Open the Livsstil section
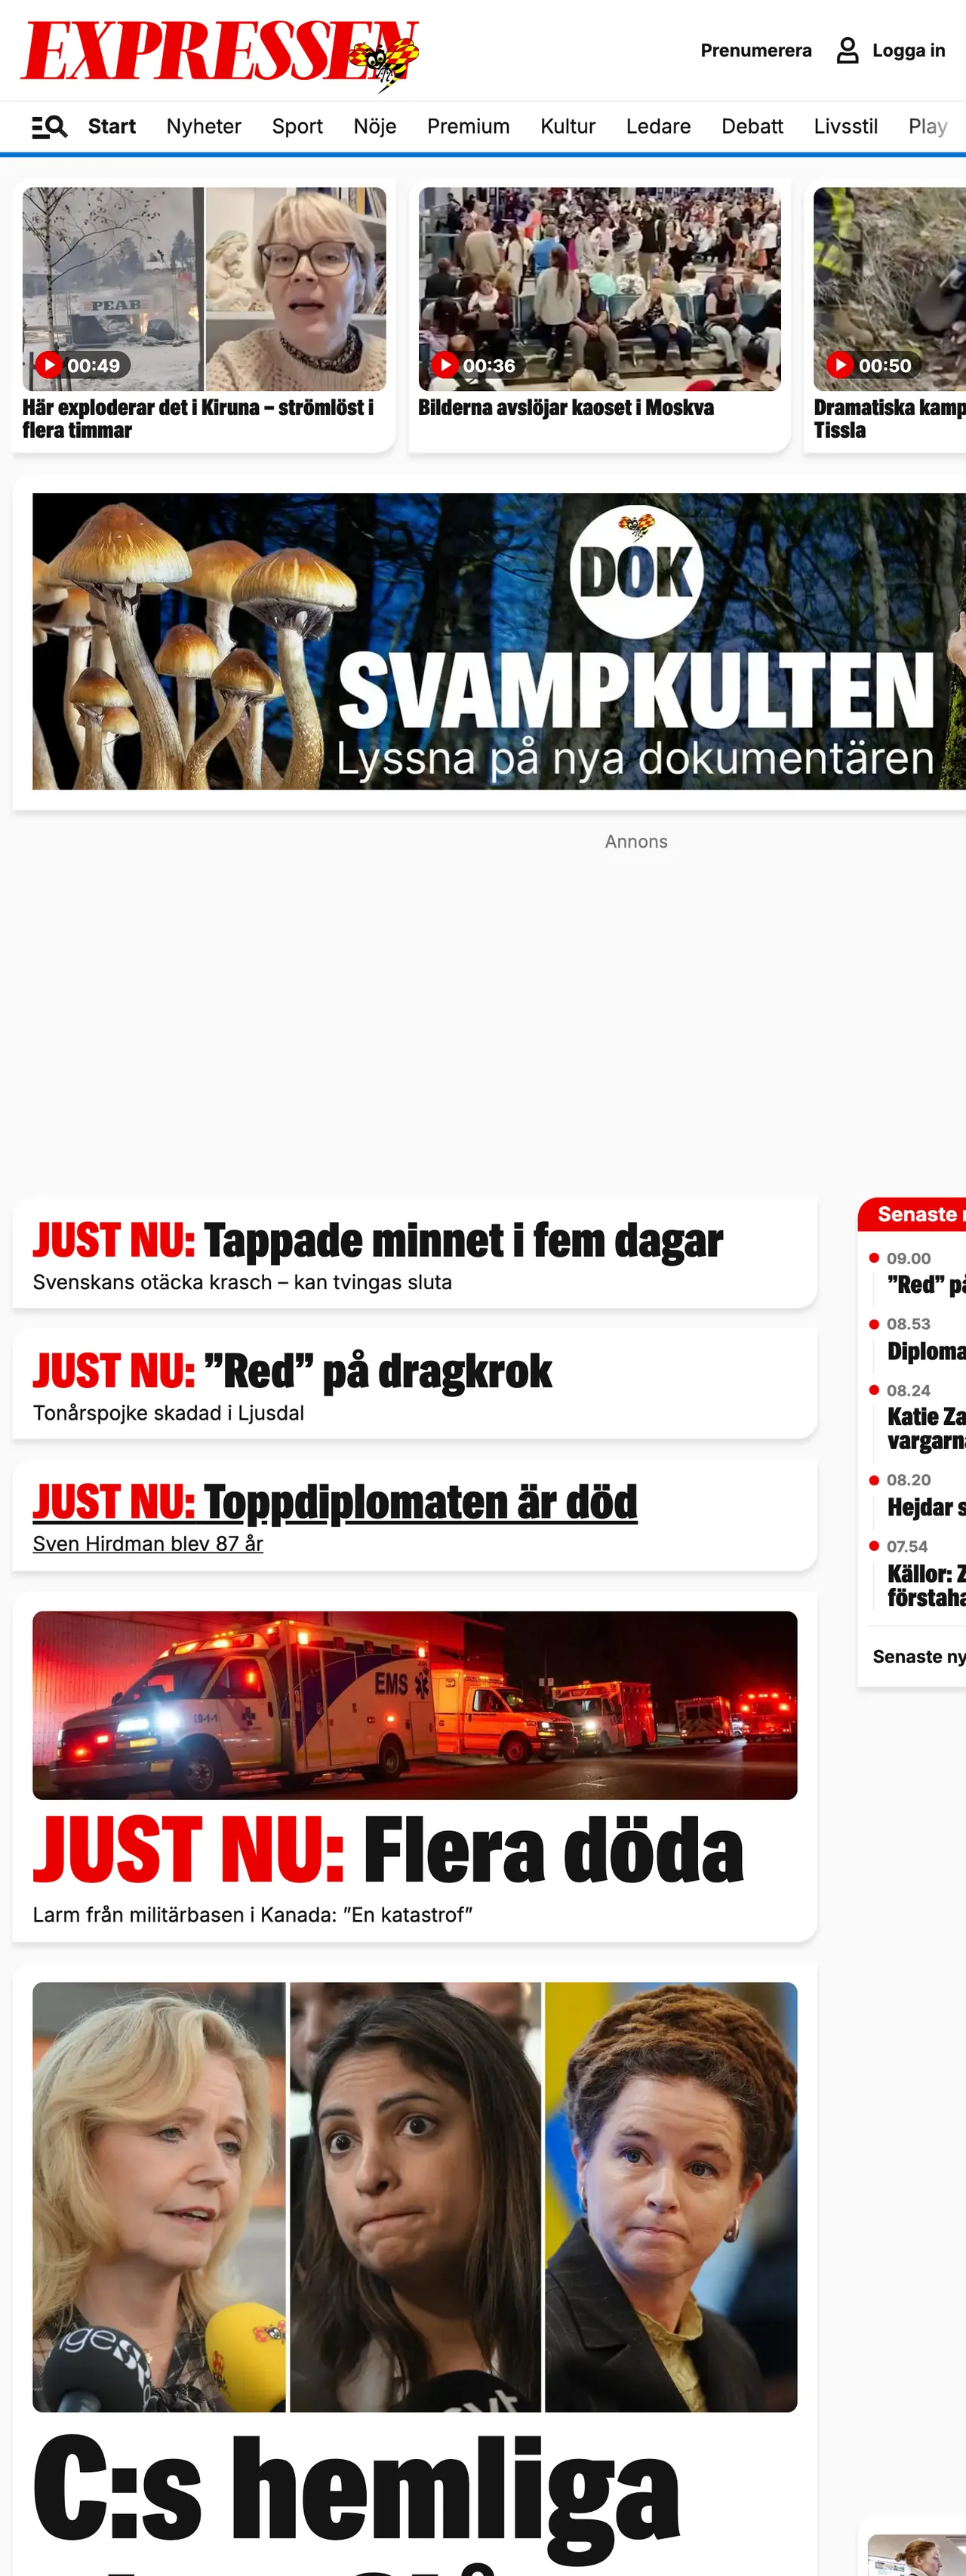Screen dimensions: 966x2576 [x=846, y=127]
